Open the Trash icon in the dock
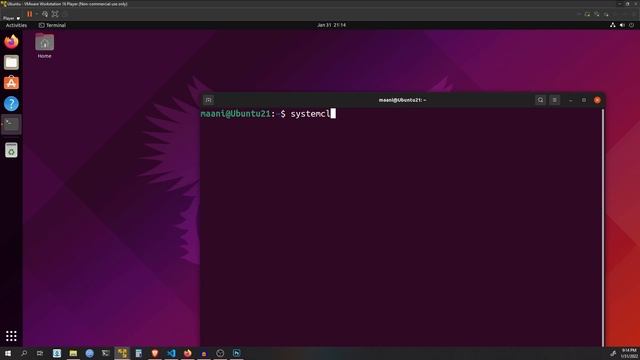 click(x=11, y=150)
